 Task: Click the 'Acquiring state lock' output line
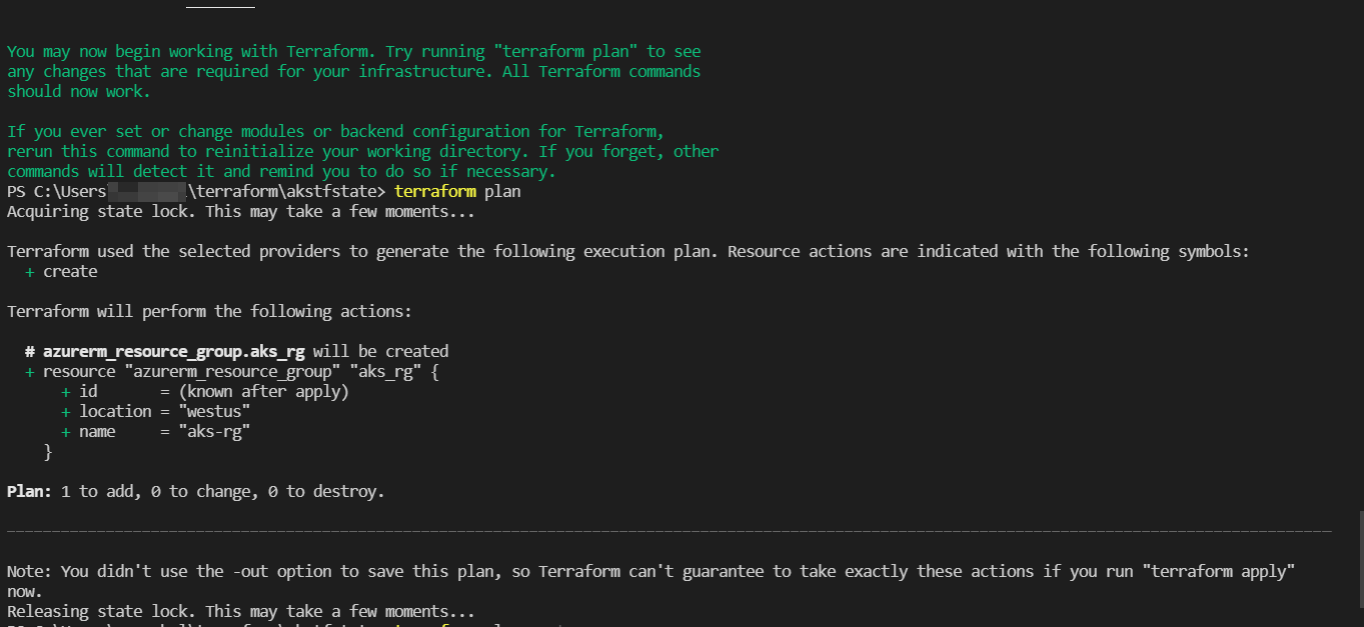[x=241, y=211]
